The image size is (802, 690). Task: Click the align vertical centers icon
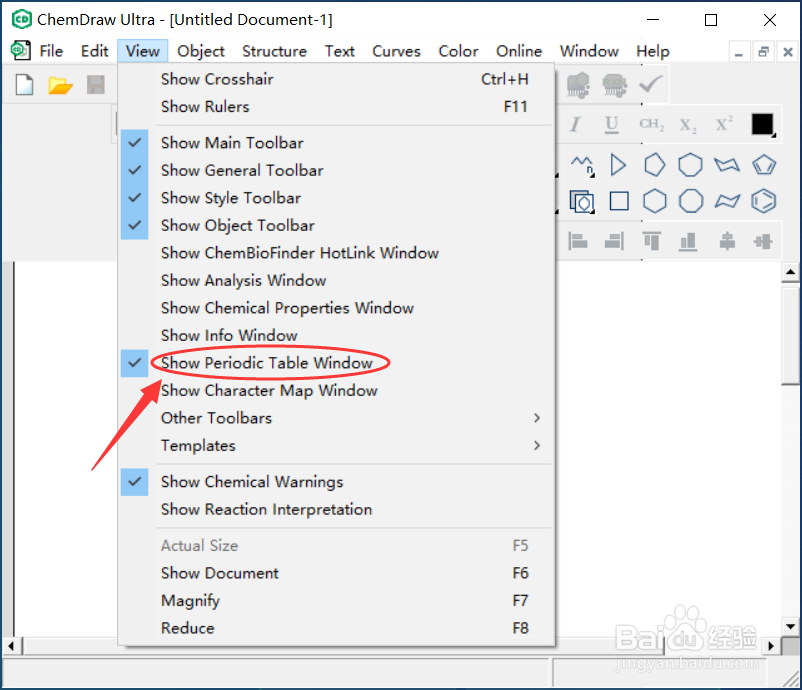click(763, 241)
